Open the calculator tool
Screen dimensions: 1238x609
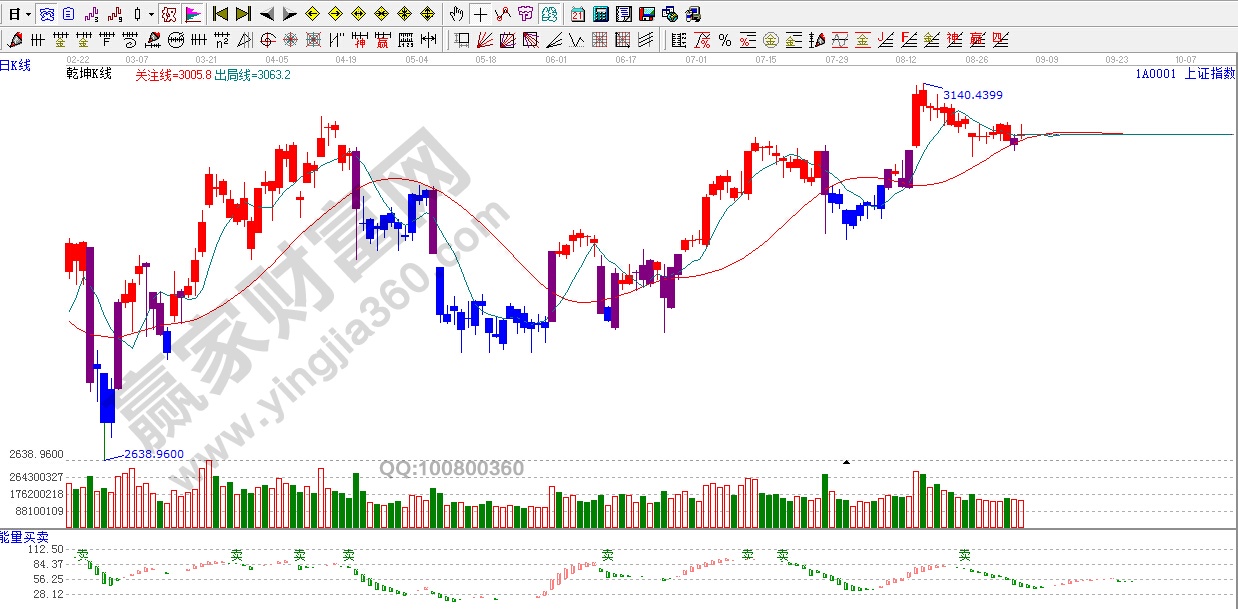(601, 14)
